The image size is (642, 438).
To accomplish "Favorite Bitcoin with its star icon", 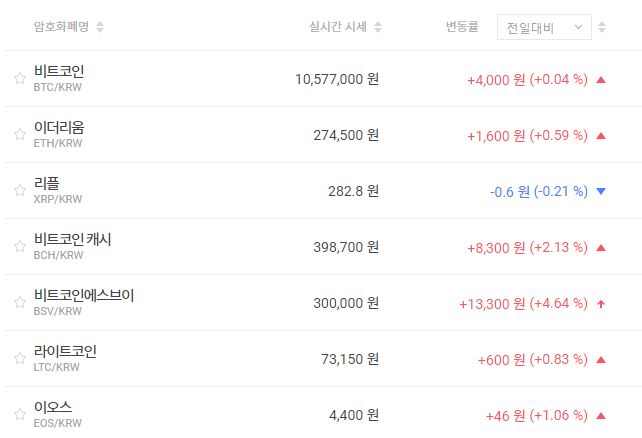I will (19, 79).
